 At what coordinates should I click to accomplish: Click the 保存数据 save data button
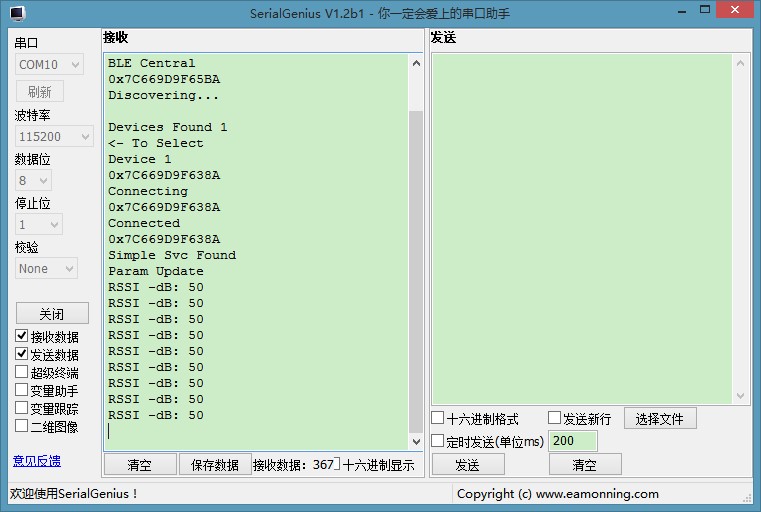(x=215, y=465)
